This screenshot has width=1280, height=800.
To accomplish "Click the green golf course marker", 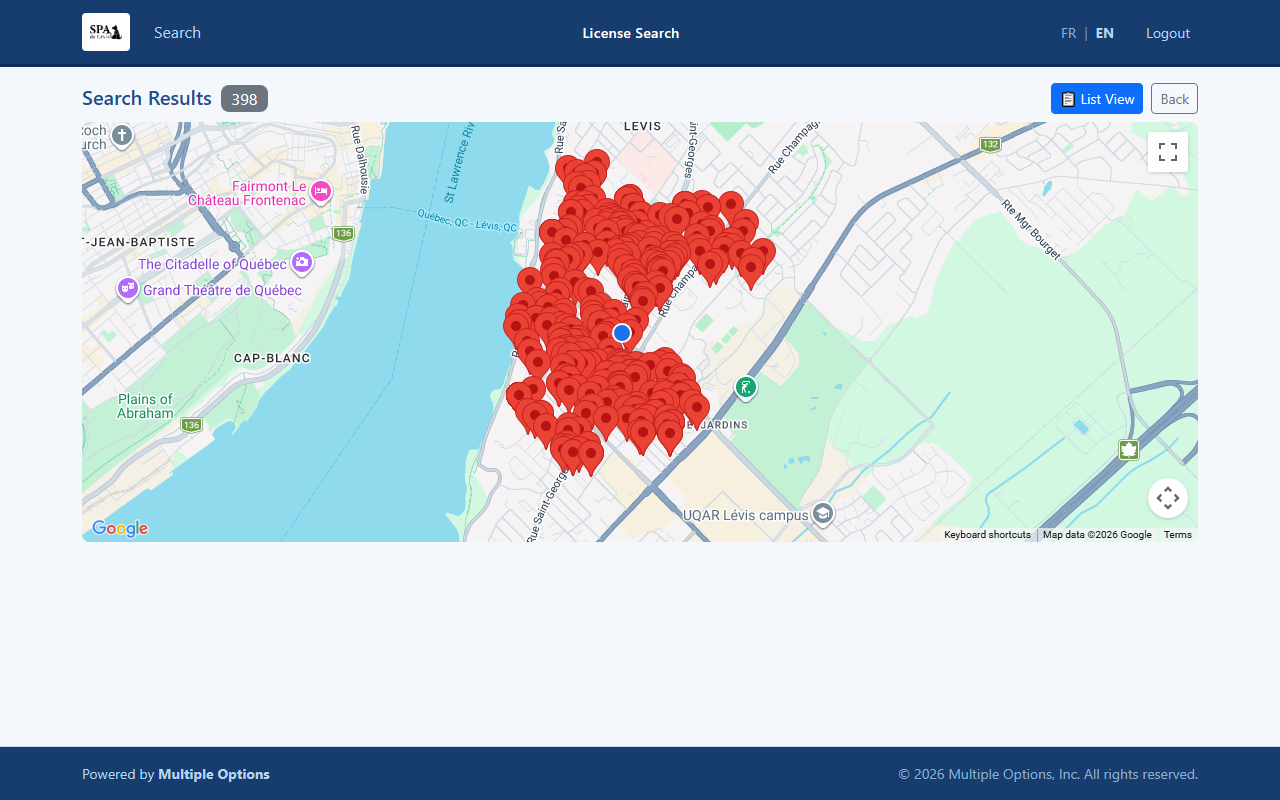I will [x=745, y=387].
